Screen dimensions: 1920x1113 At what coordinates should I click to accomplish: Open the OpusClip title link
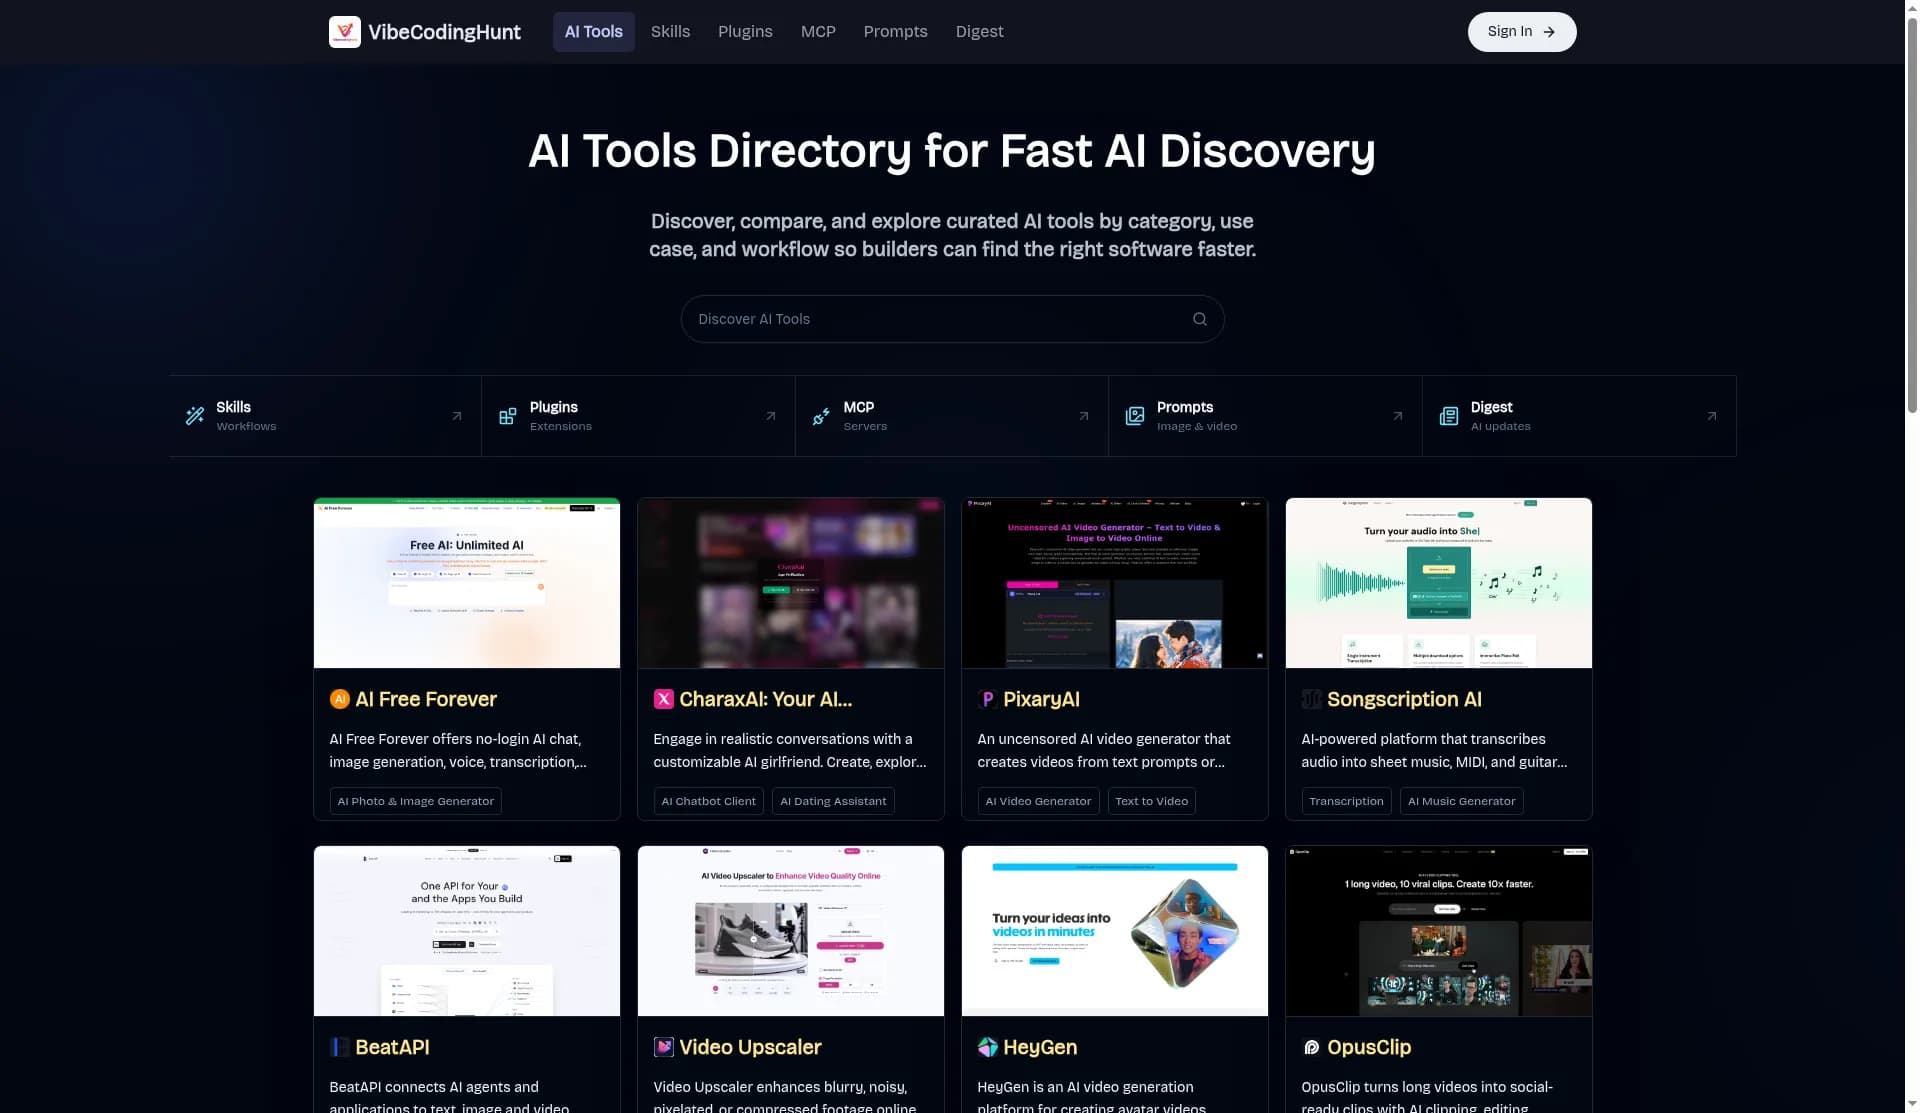pyautogui.click(x=1369, y=1047)
